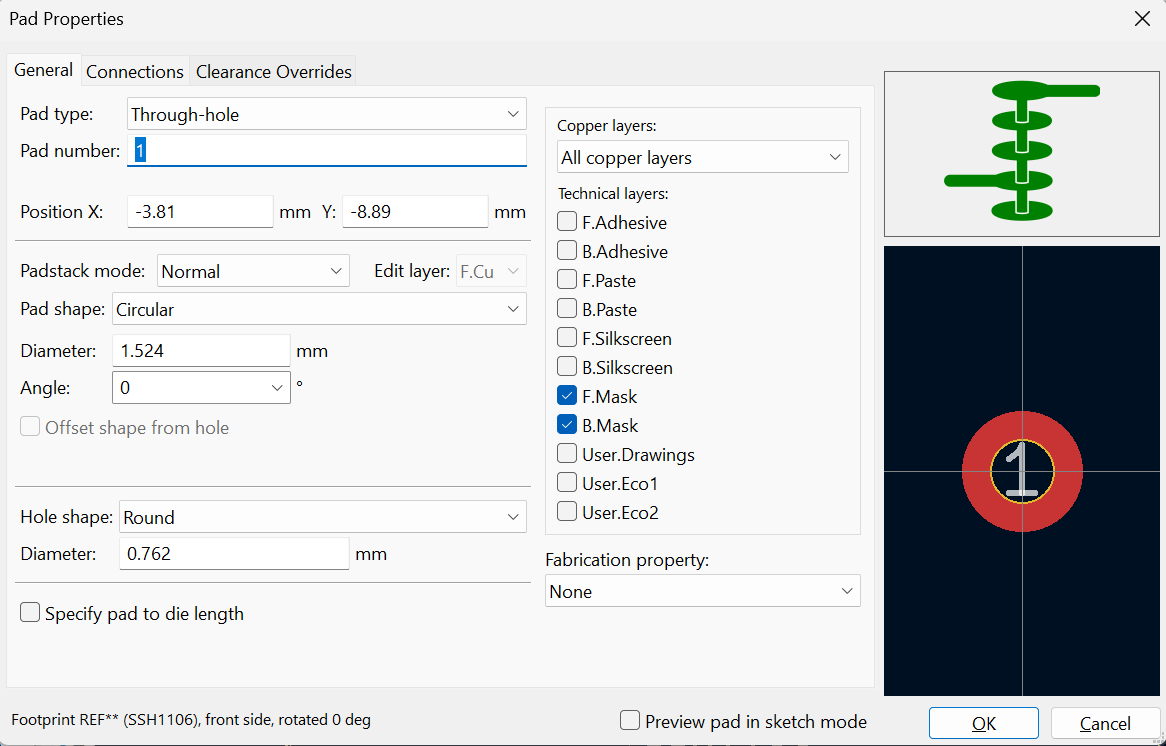Open the Copper layers dropdown
The height and width of the screenshot is (746, 1166).
(x=702, y=157)
